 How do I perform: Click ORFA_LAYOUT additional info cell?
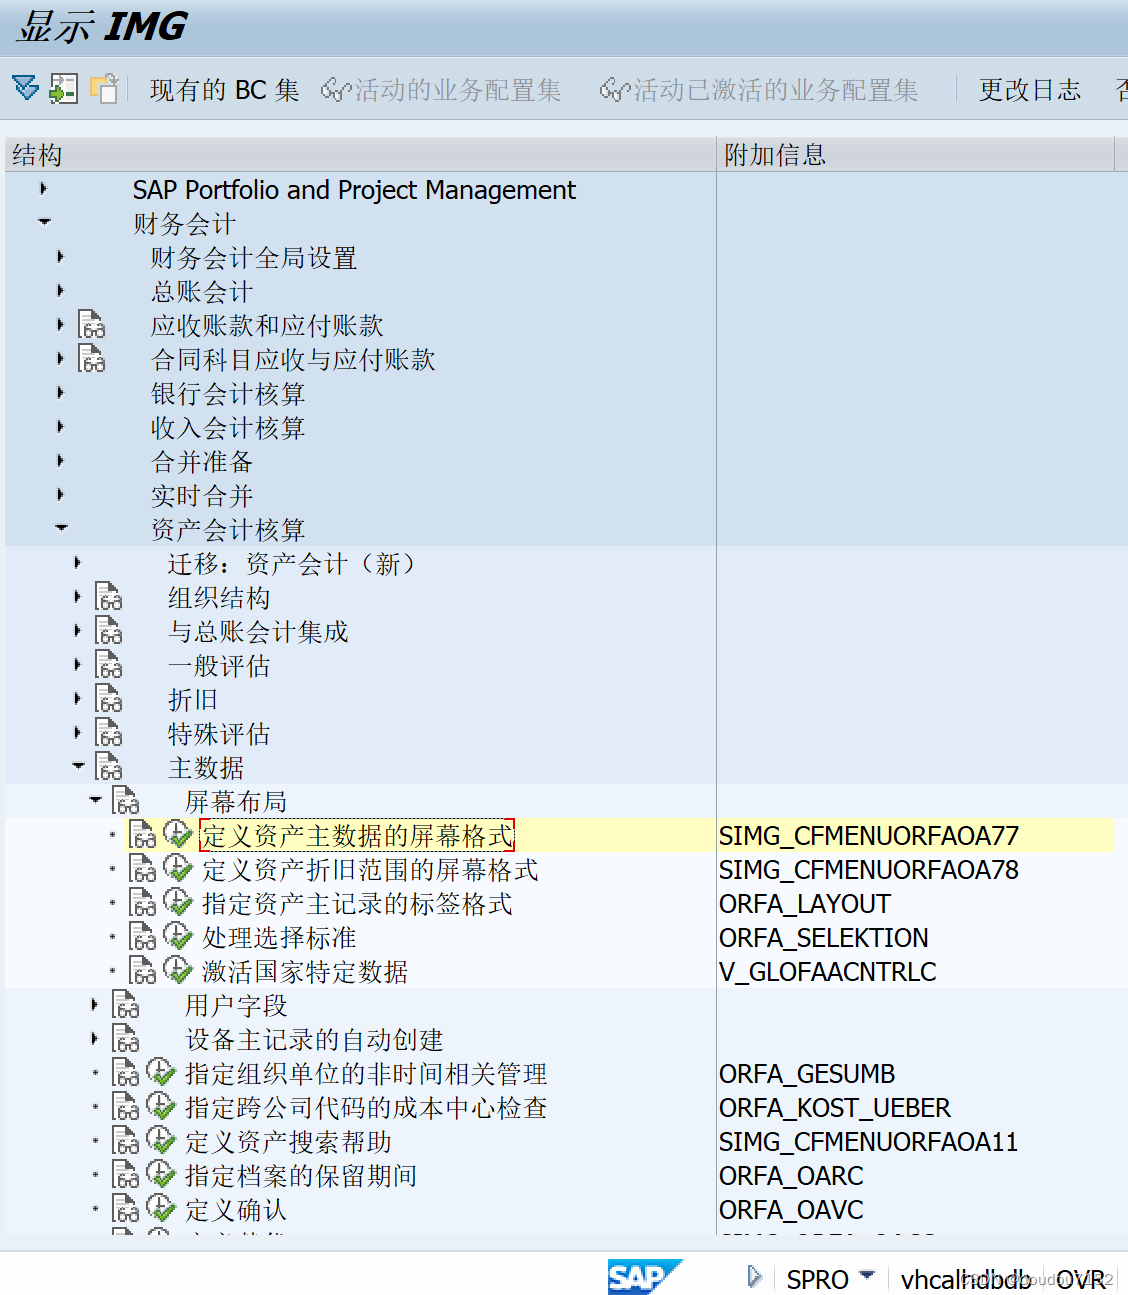coord(804,903)
